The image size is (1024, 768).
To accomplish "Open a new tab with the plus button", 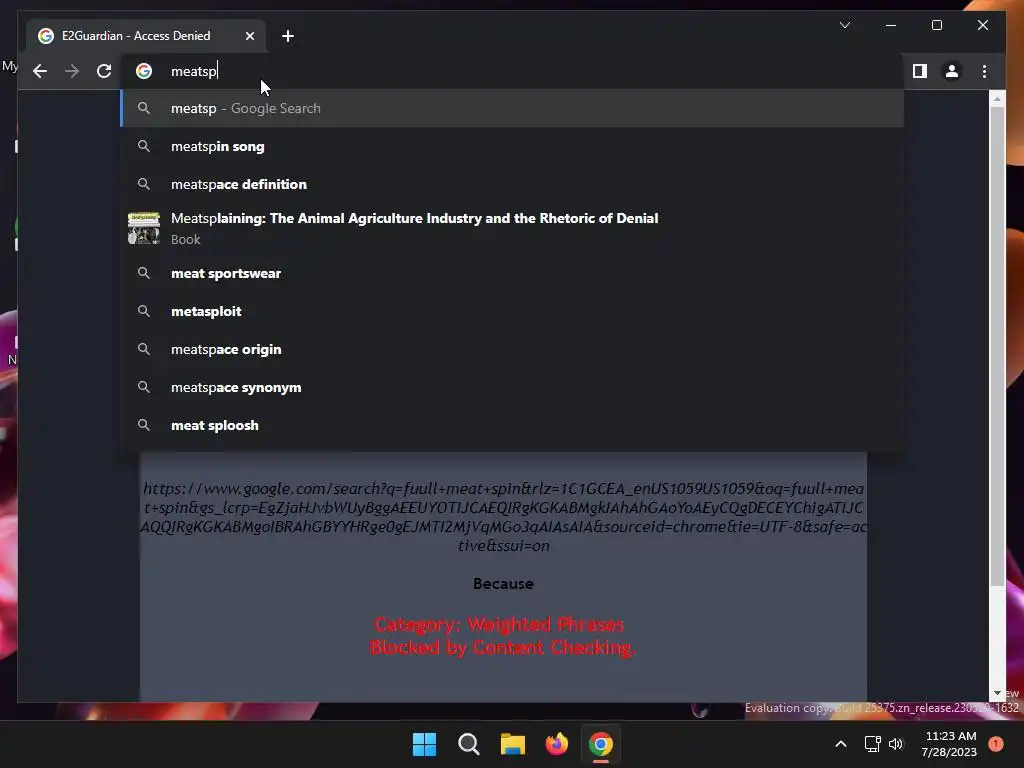I will 287,36.
